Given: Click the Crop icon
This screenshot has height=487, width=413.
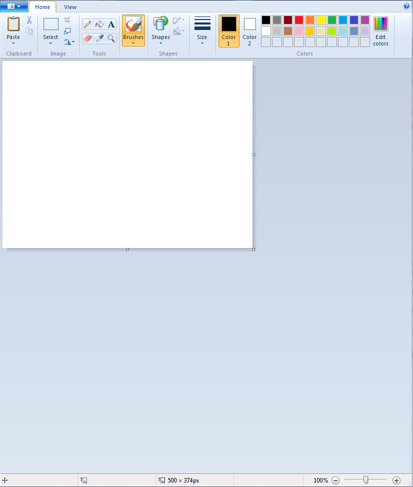Looking at the screenshot, I should (67, 20).
